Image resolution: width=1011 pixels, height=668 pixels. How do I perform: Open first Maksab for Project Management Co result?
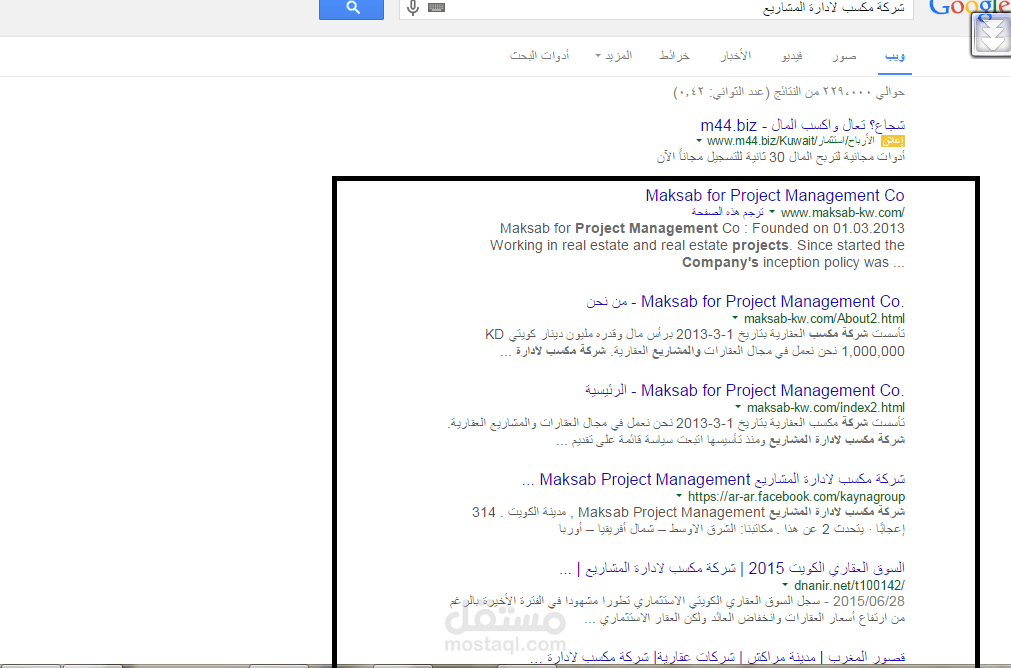point(775,195)
